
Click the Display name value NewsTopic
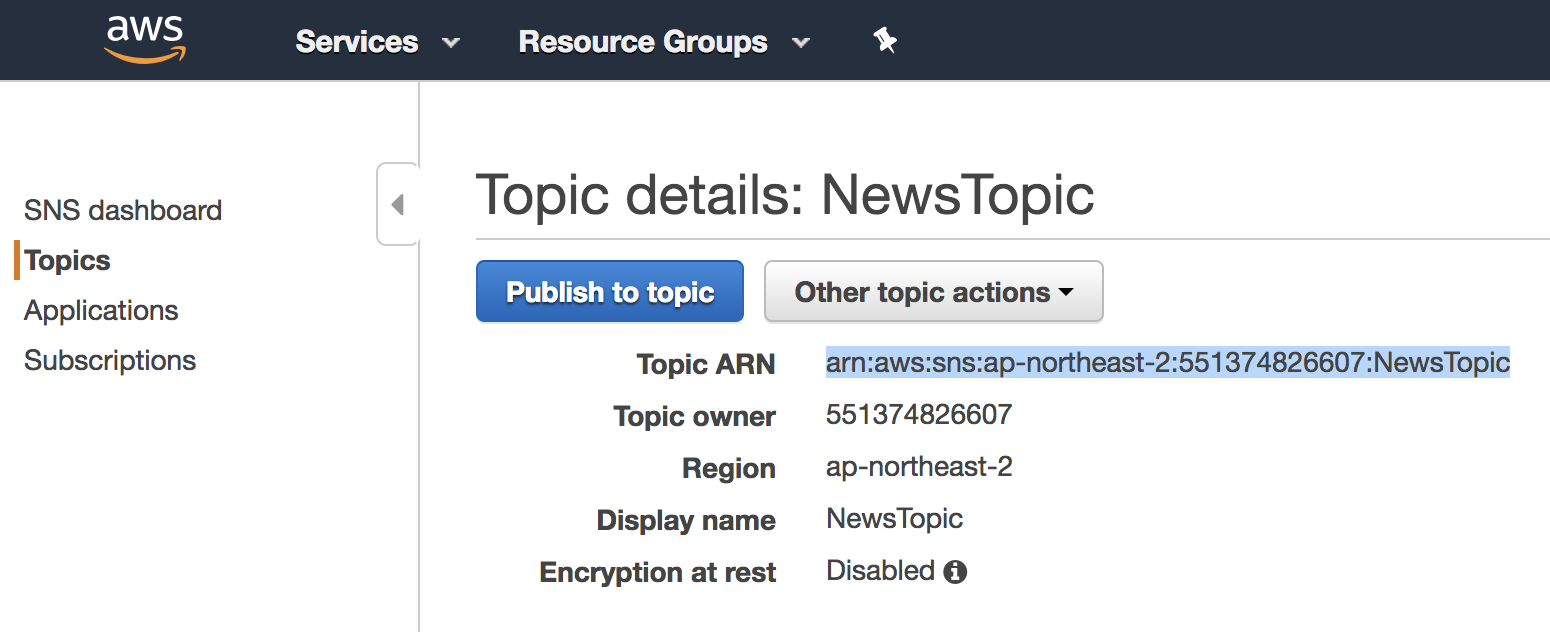coord(894,518)
